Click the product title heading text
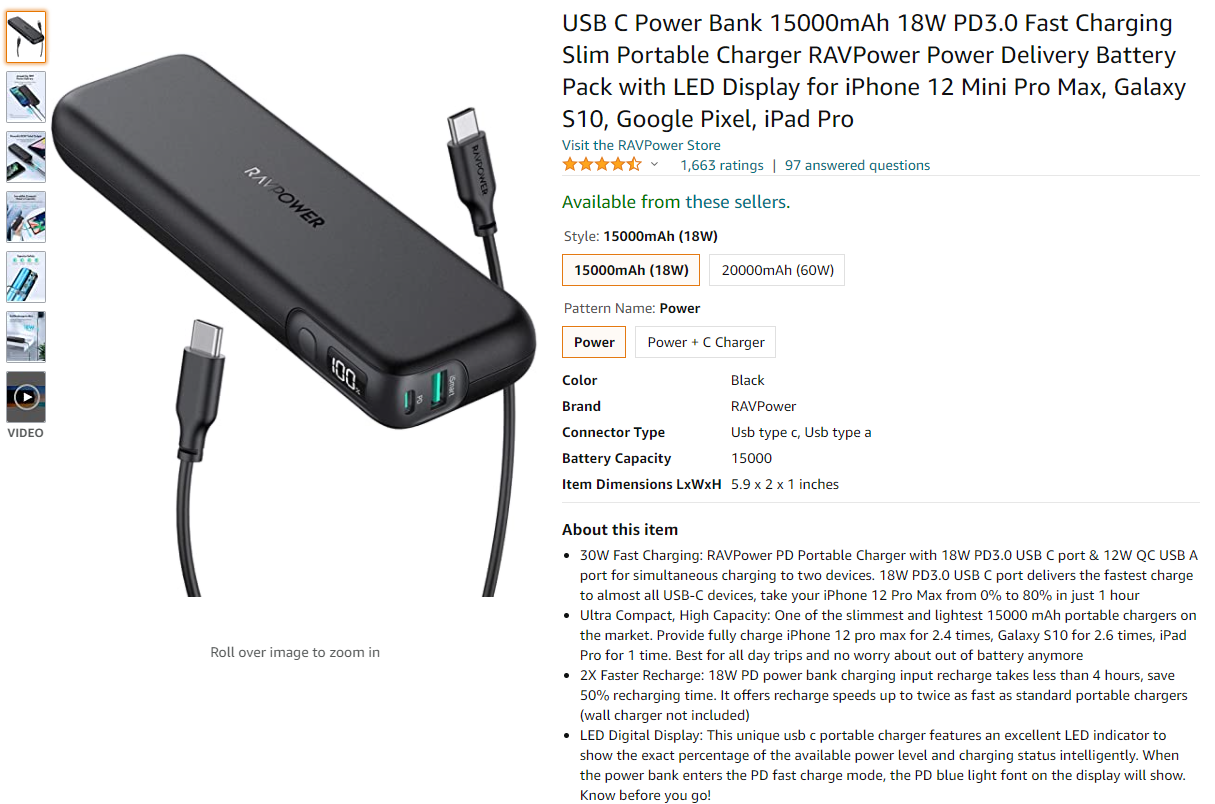 tap(874, 71)
